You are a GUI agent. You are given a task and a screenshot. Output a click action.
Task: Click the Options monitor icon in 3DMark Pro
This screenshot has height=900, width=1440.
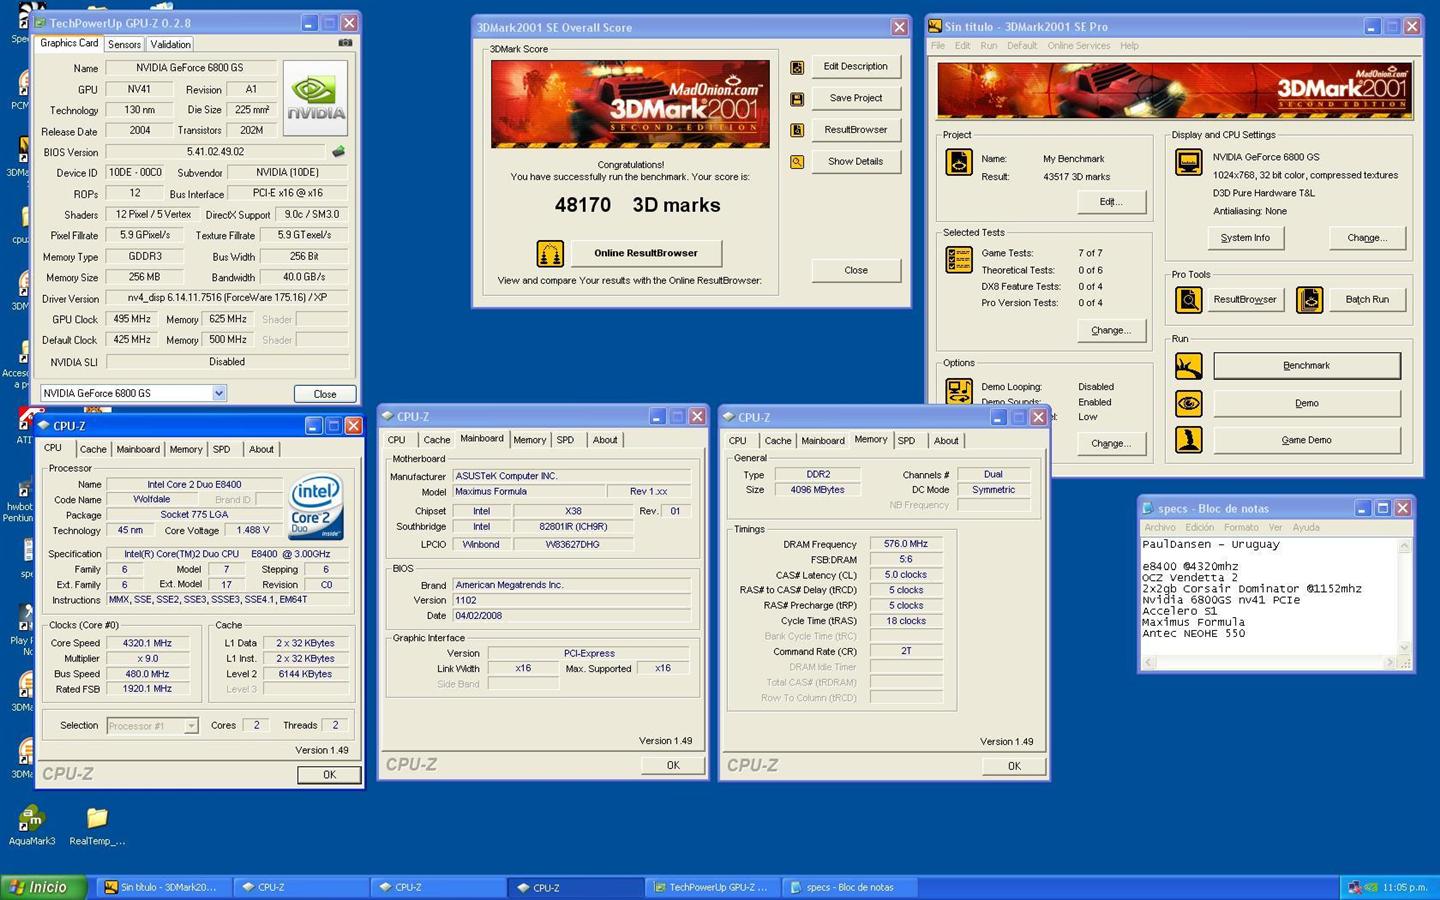pyautogui.click(x=959, y=391)
